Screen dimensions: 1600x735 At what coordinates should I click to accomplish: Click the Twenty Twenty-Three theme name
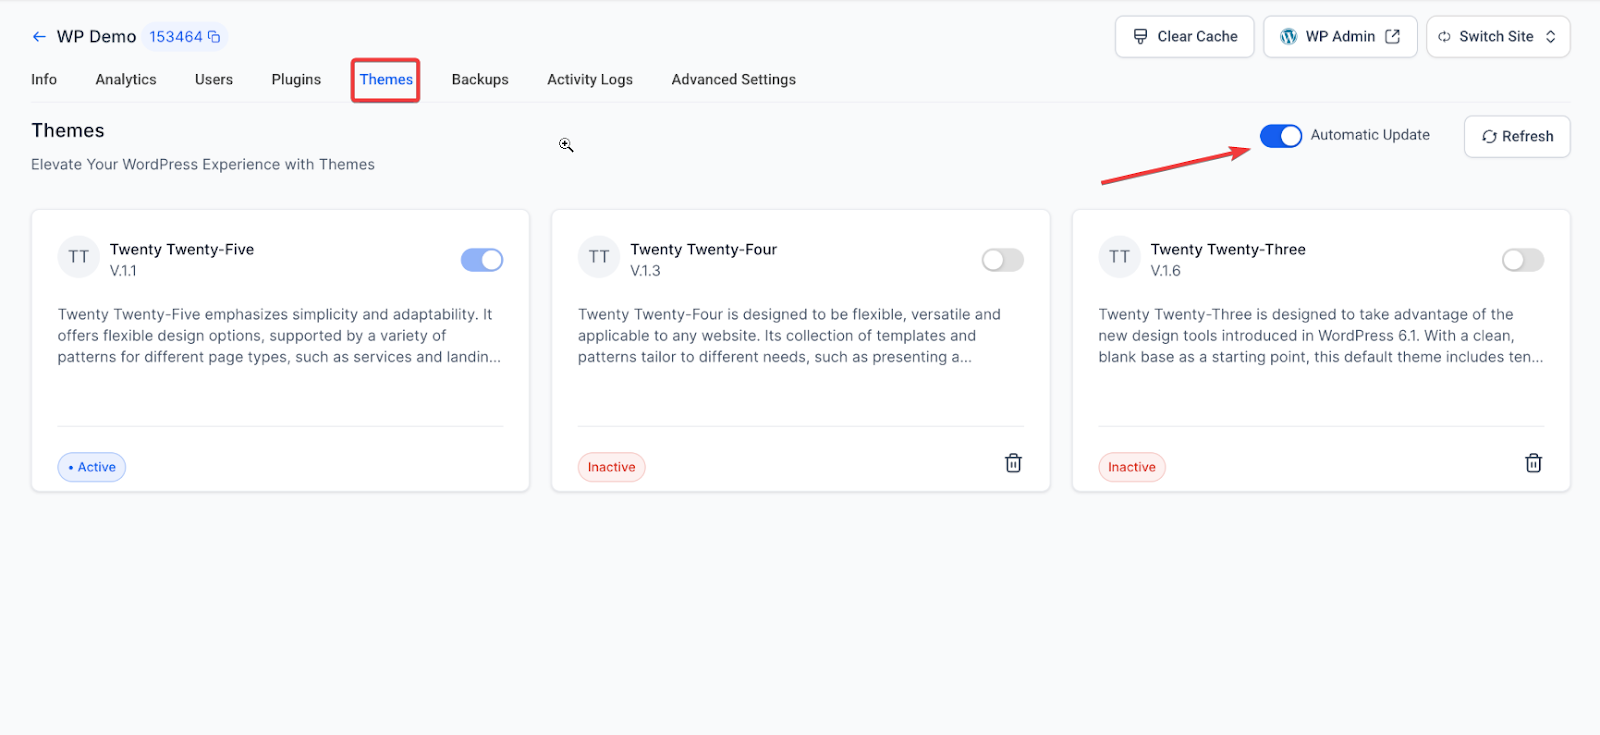(1228, 249)
